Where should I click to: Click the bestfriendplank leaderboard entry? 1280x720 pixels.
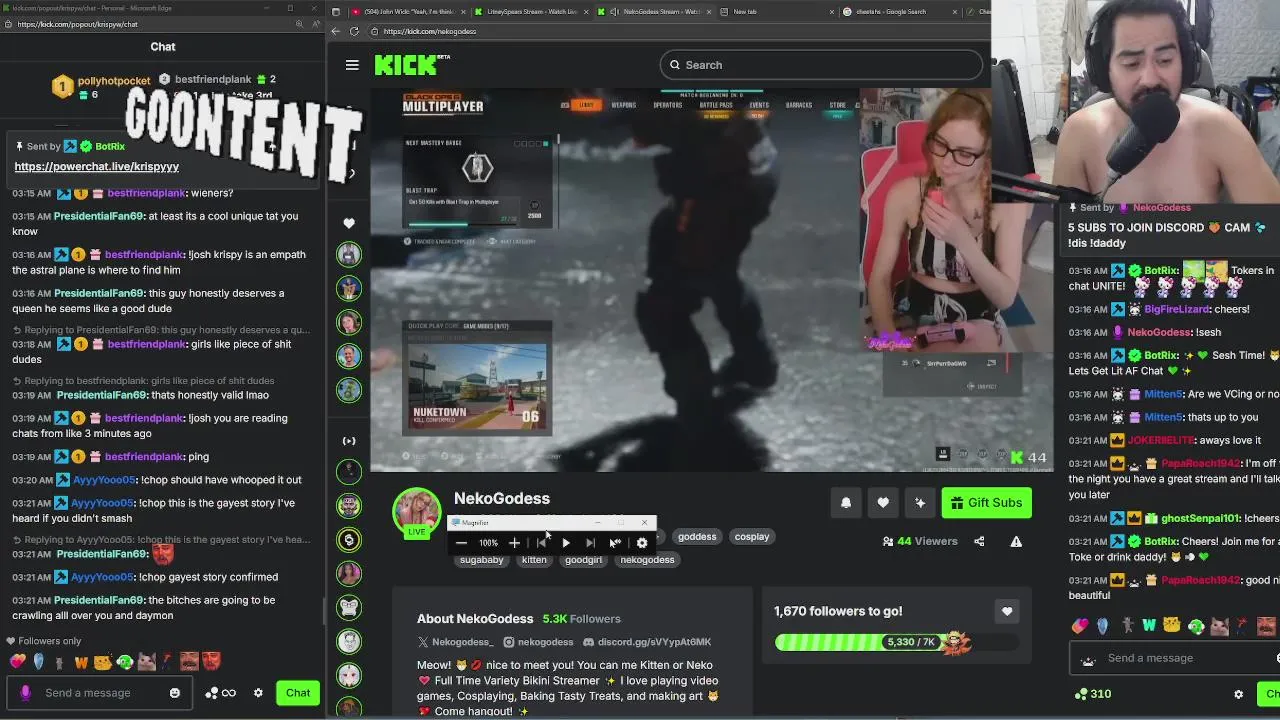click(x=215, y=79)
